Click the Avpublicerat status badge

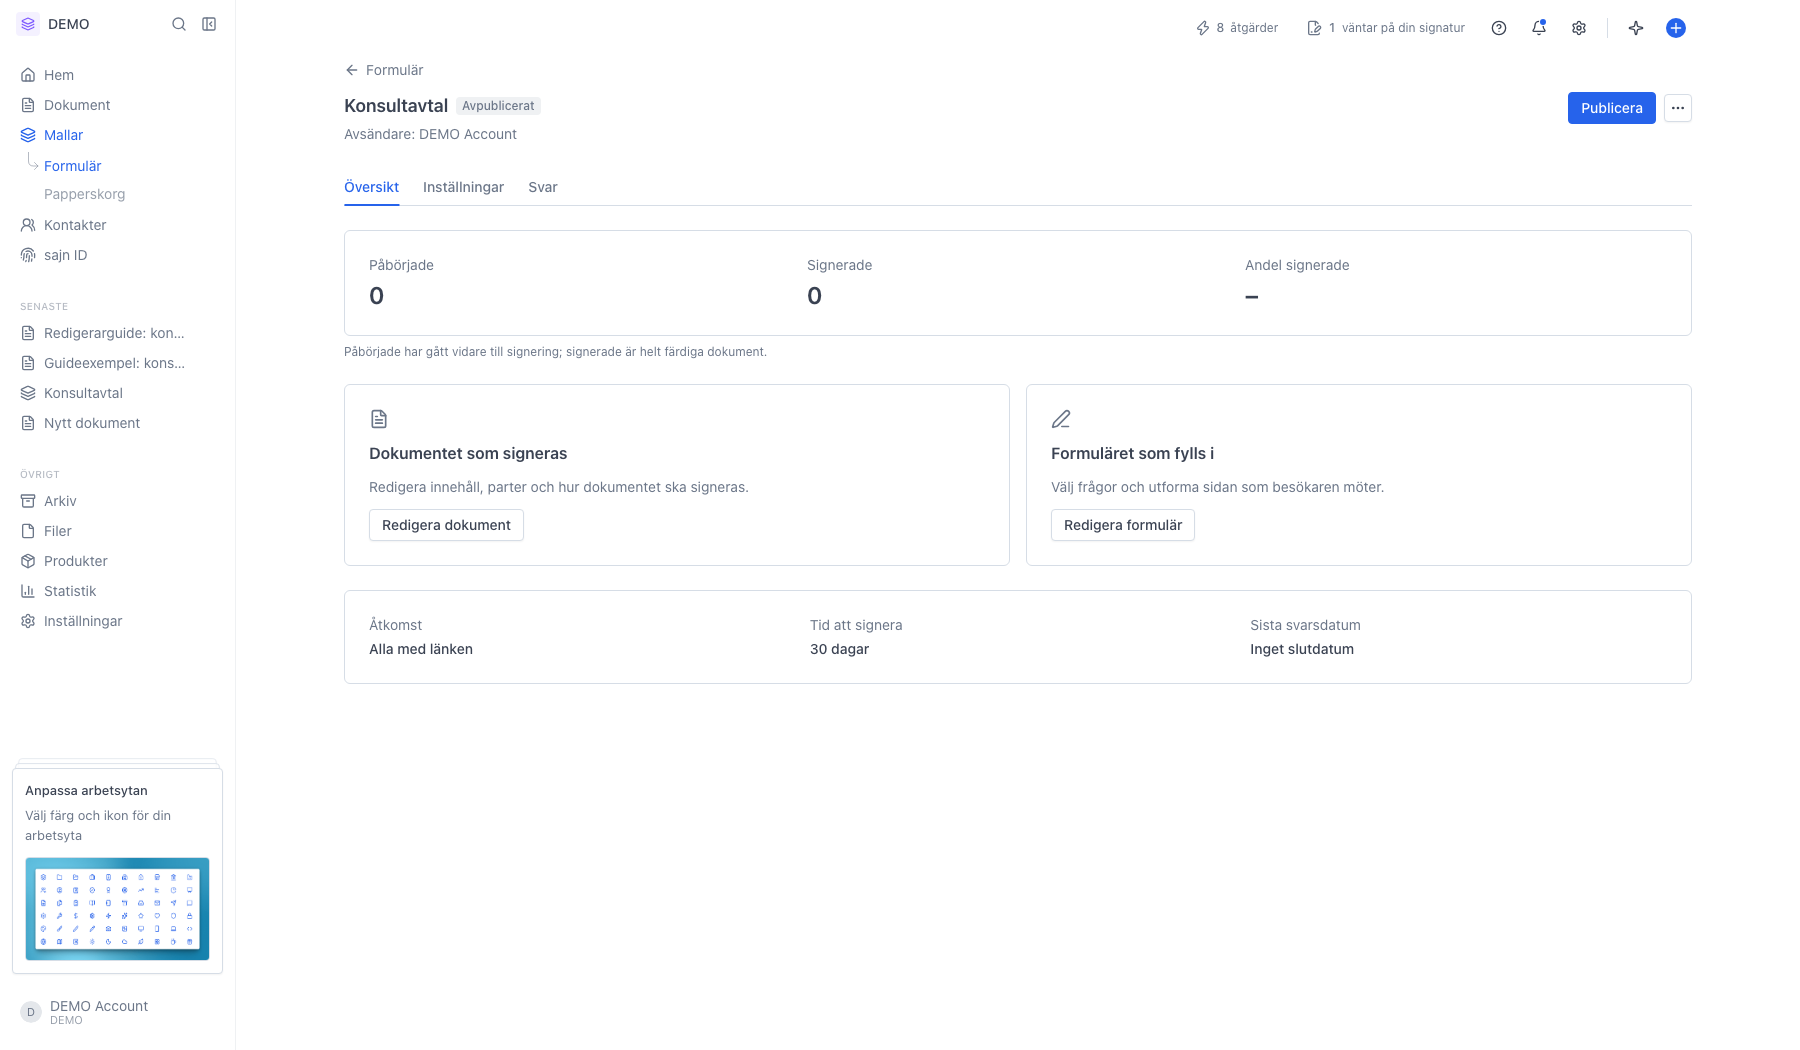click(498, 106)
